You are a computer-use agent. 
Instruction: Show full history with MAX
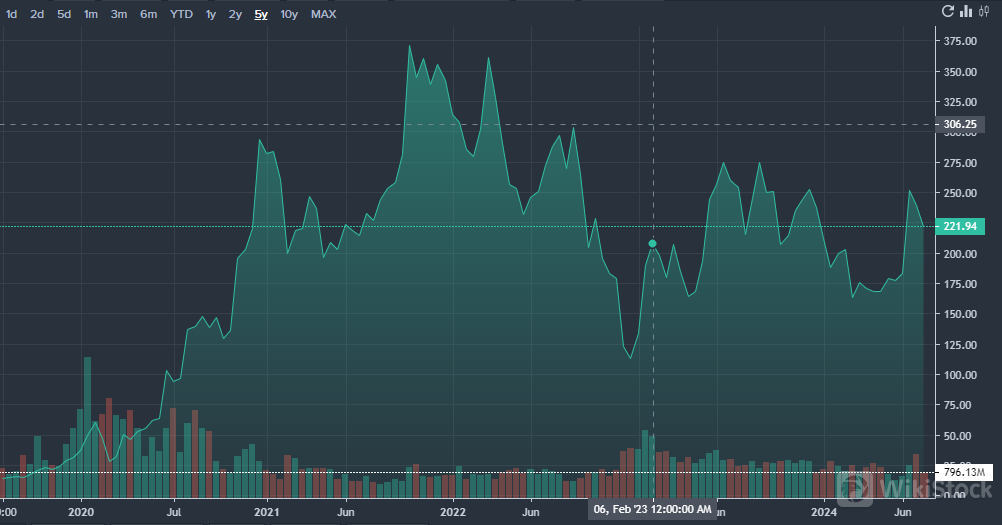click(x=323, y=14)
